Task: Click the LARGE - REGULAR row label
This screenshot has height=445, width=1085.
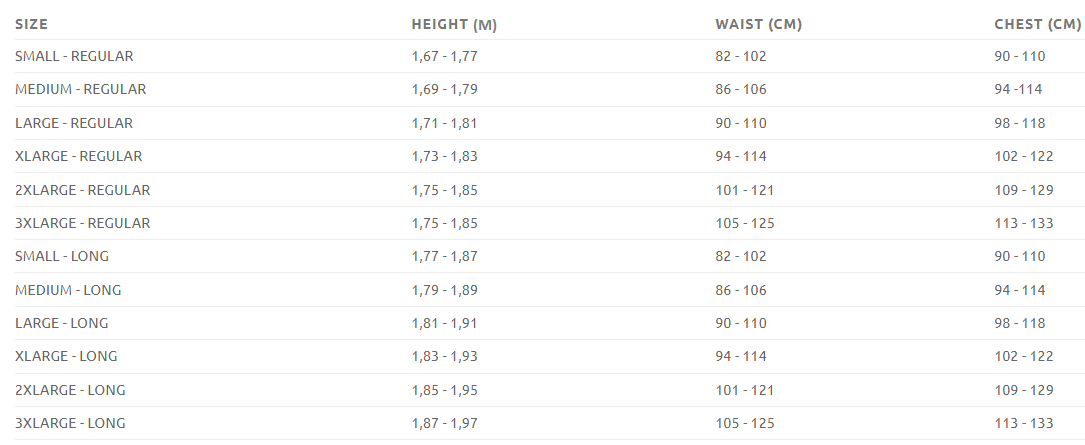Action: click(74, 123)
